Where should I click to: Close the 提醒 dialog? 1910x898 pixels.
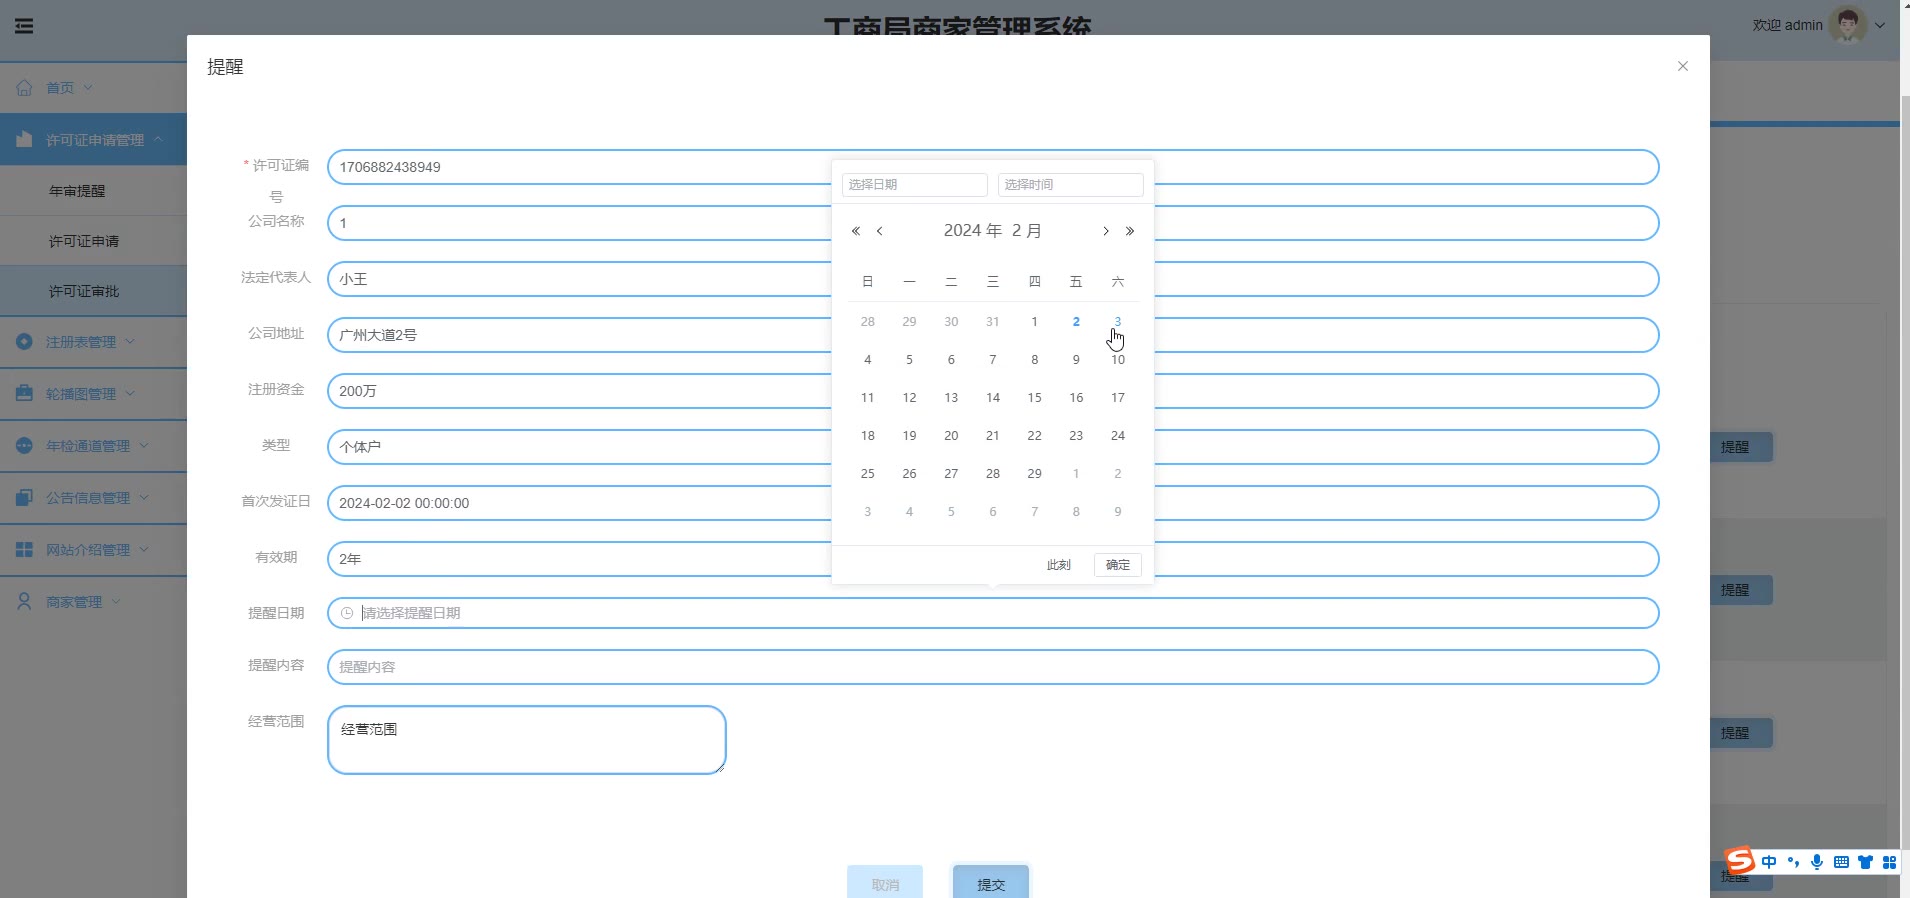(x=1683, y=66)
